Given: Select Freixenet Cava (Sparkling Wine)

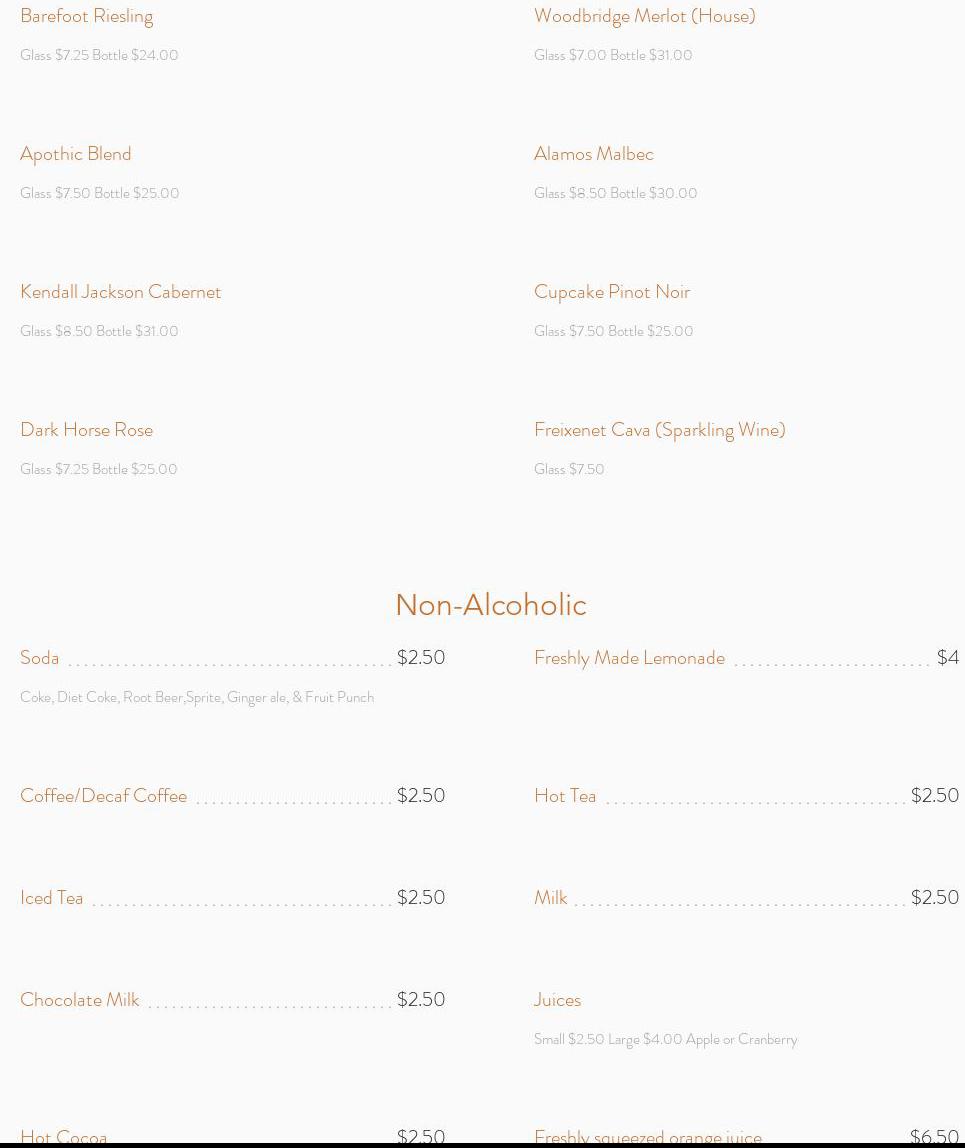Looking at the screenshot, I should pyautogui.click(x=660, y=430).
